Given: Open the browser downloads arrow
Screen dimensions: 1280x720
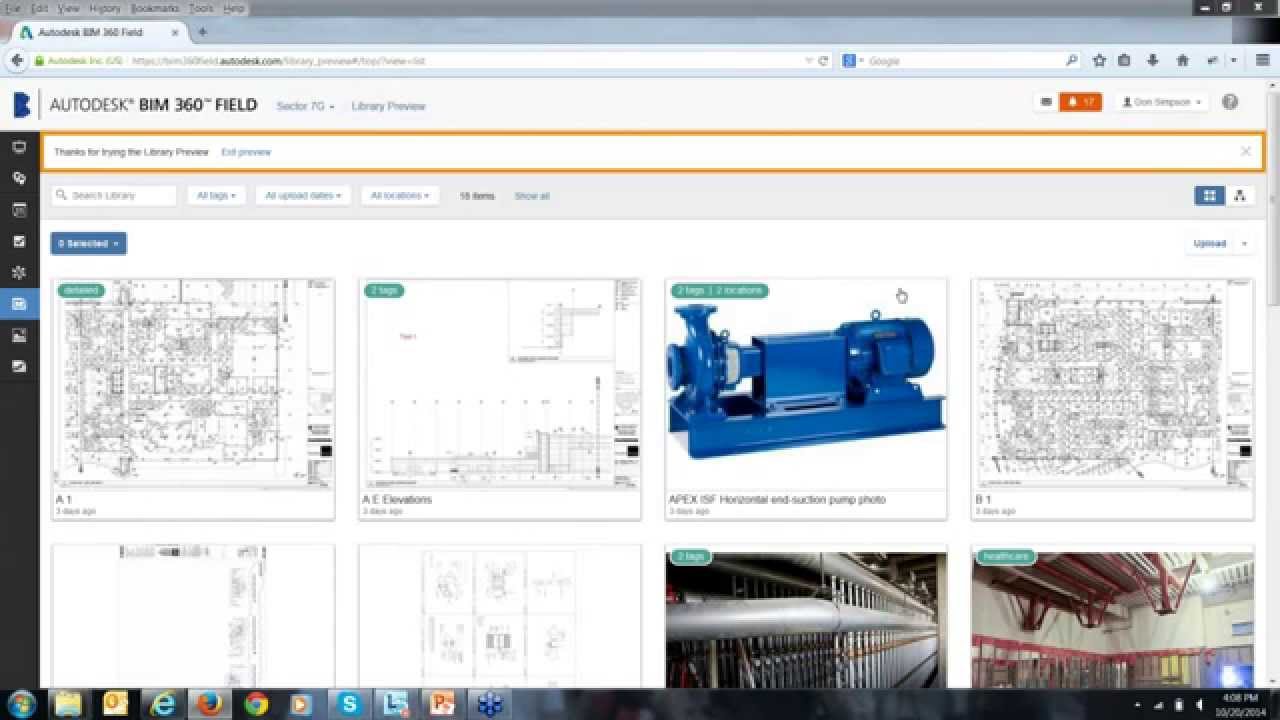Looking at the screenshot, I should click(1153, 60).
